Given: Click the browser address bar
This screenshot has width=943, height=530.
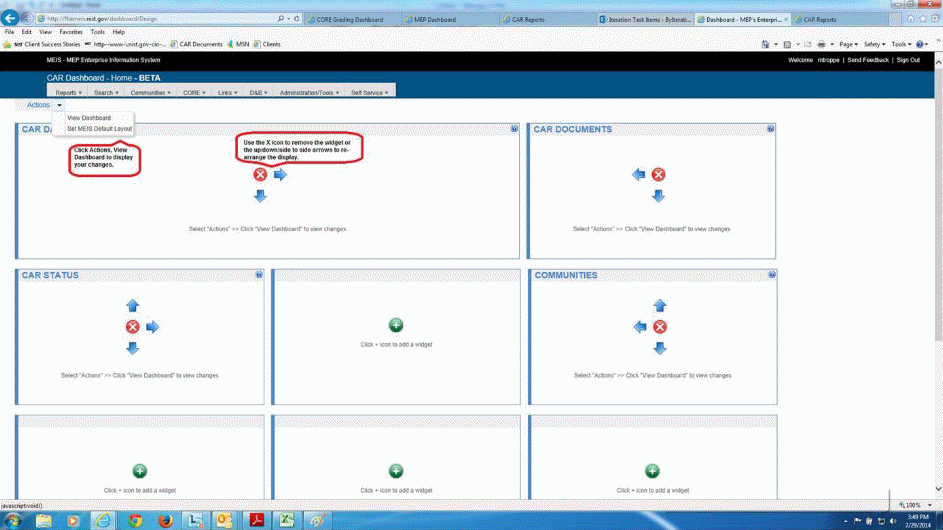Looking at the screenshot, I should click(x=156, y=19).
